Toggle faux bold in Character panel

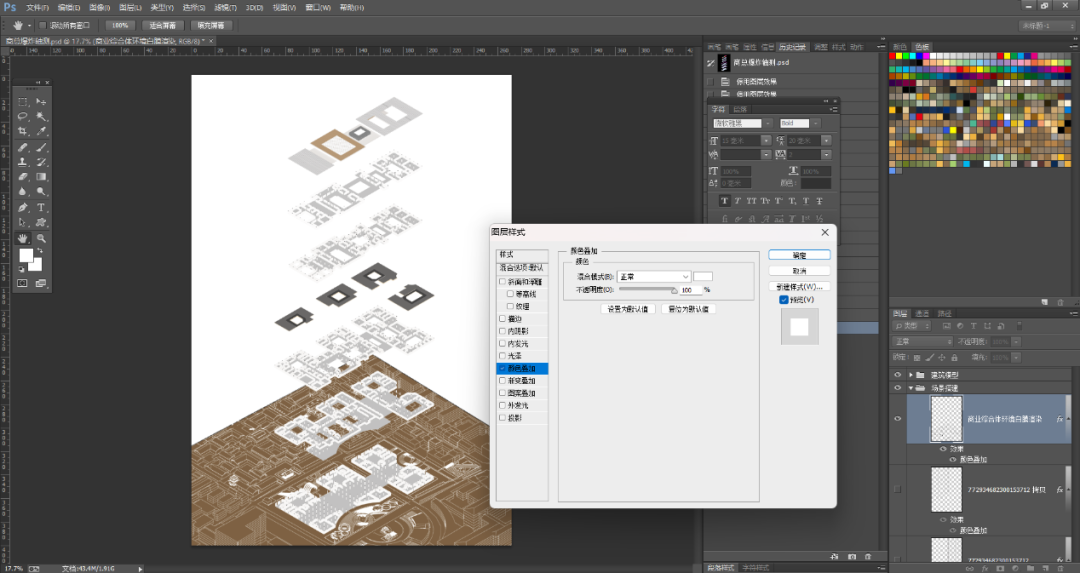pos(725,201)
